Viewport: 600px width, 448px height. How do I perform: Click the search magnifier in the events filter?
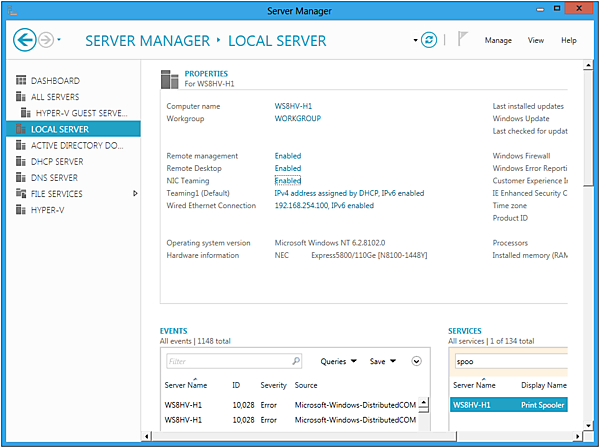point(295,361)
